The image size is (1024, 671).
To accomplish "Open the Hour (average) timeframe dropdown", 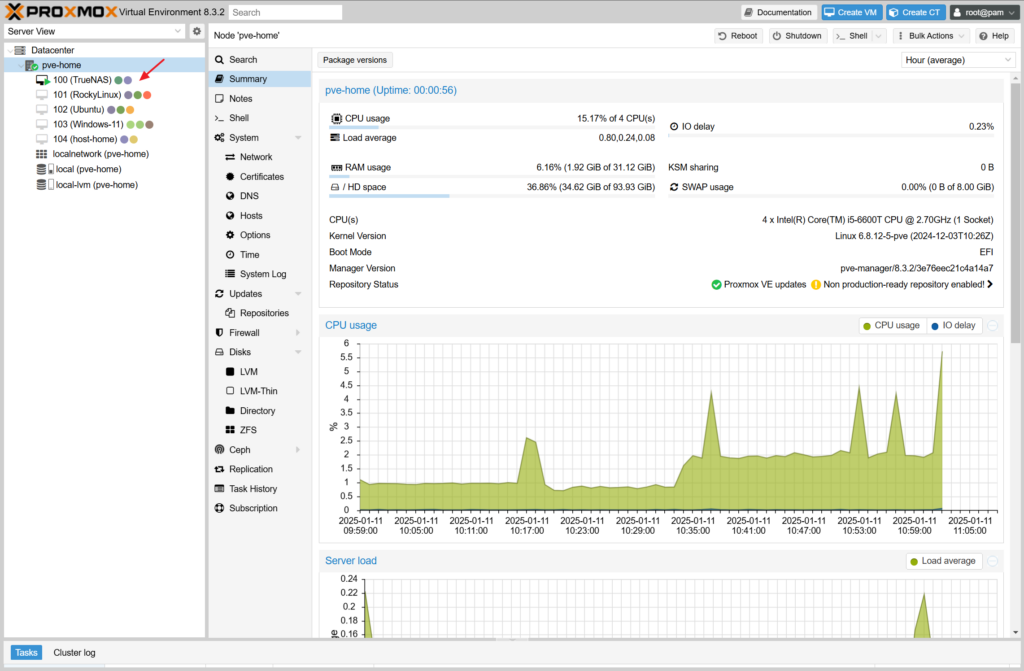I will [958, 60].
